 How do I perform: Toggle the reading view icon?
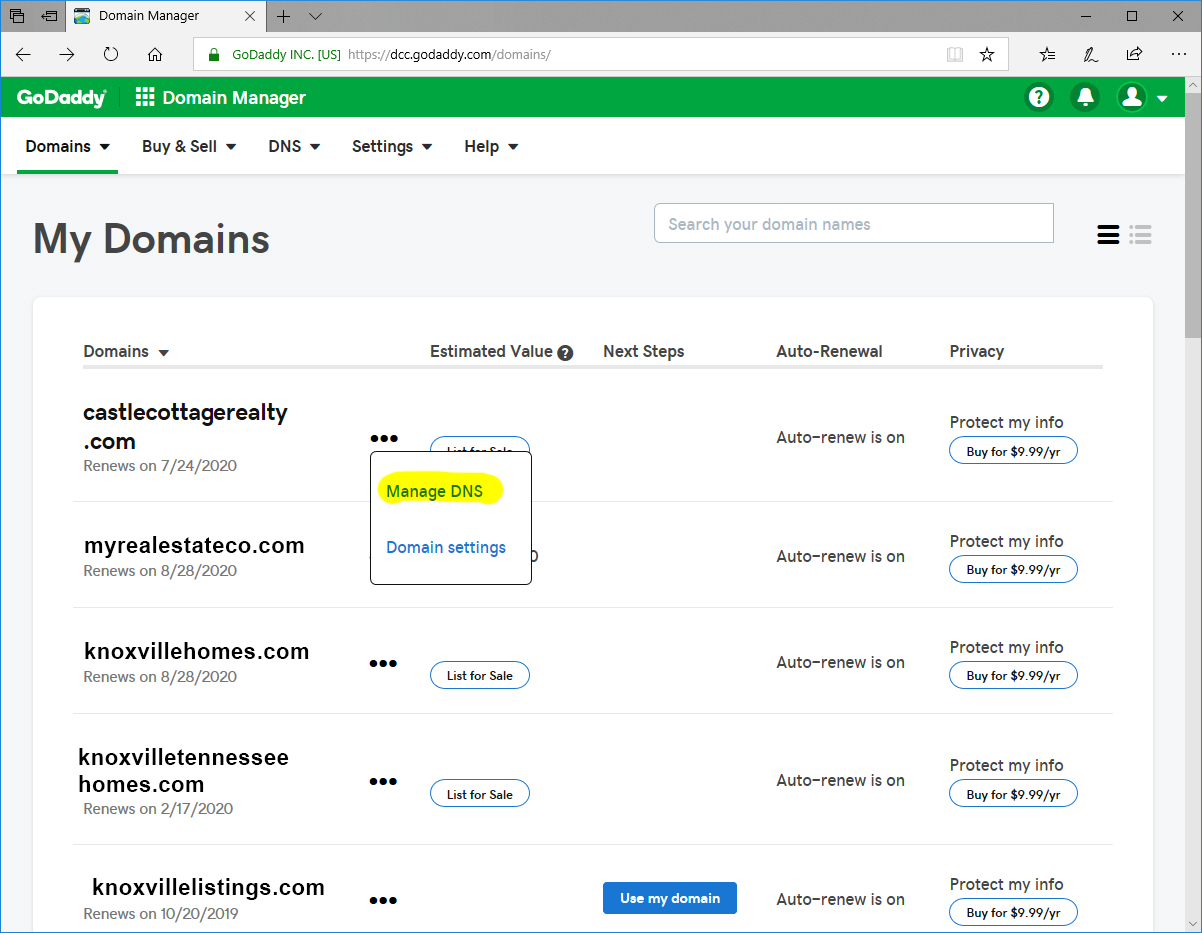955,54
